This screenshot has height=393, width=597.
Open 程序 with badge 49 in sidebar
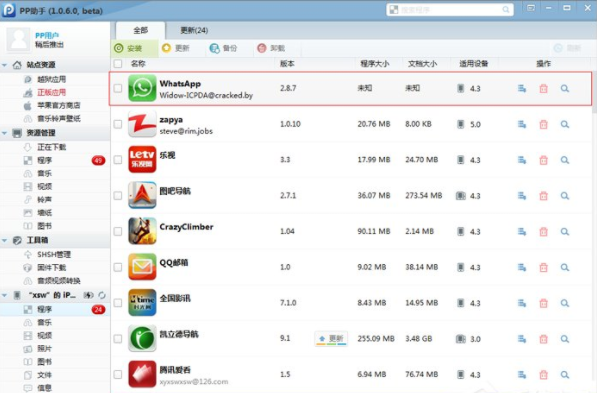pos(55,160)
